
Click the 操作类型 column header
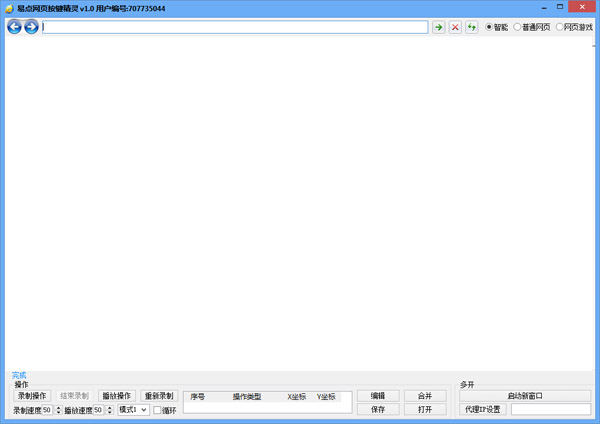click(247, 397)
